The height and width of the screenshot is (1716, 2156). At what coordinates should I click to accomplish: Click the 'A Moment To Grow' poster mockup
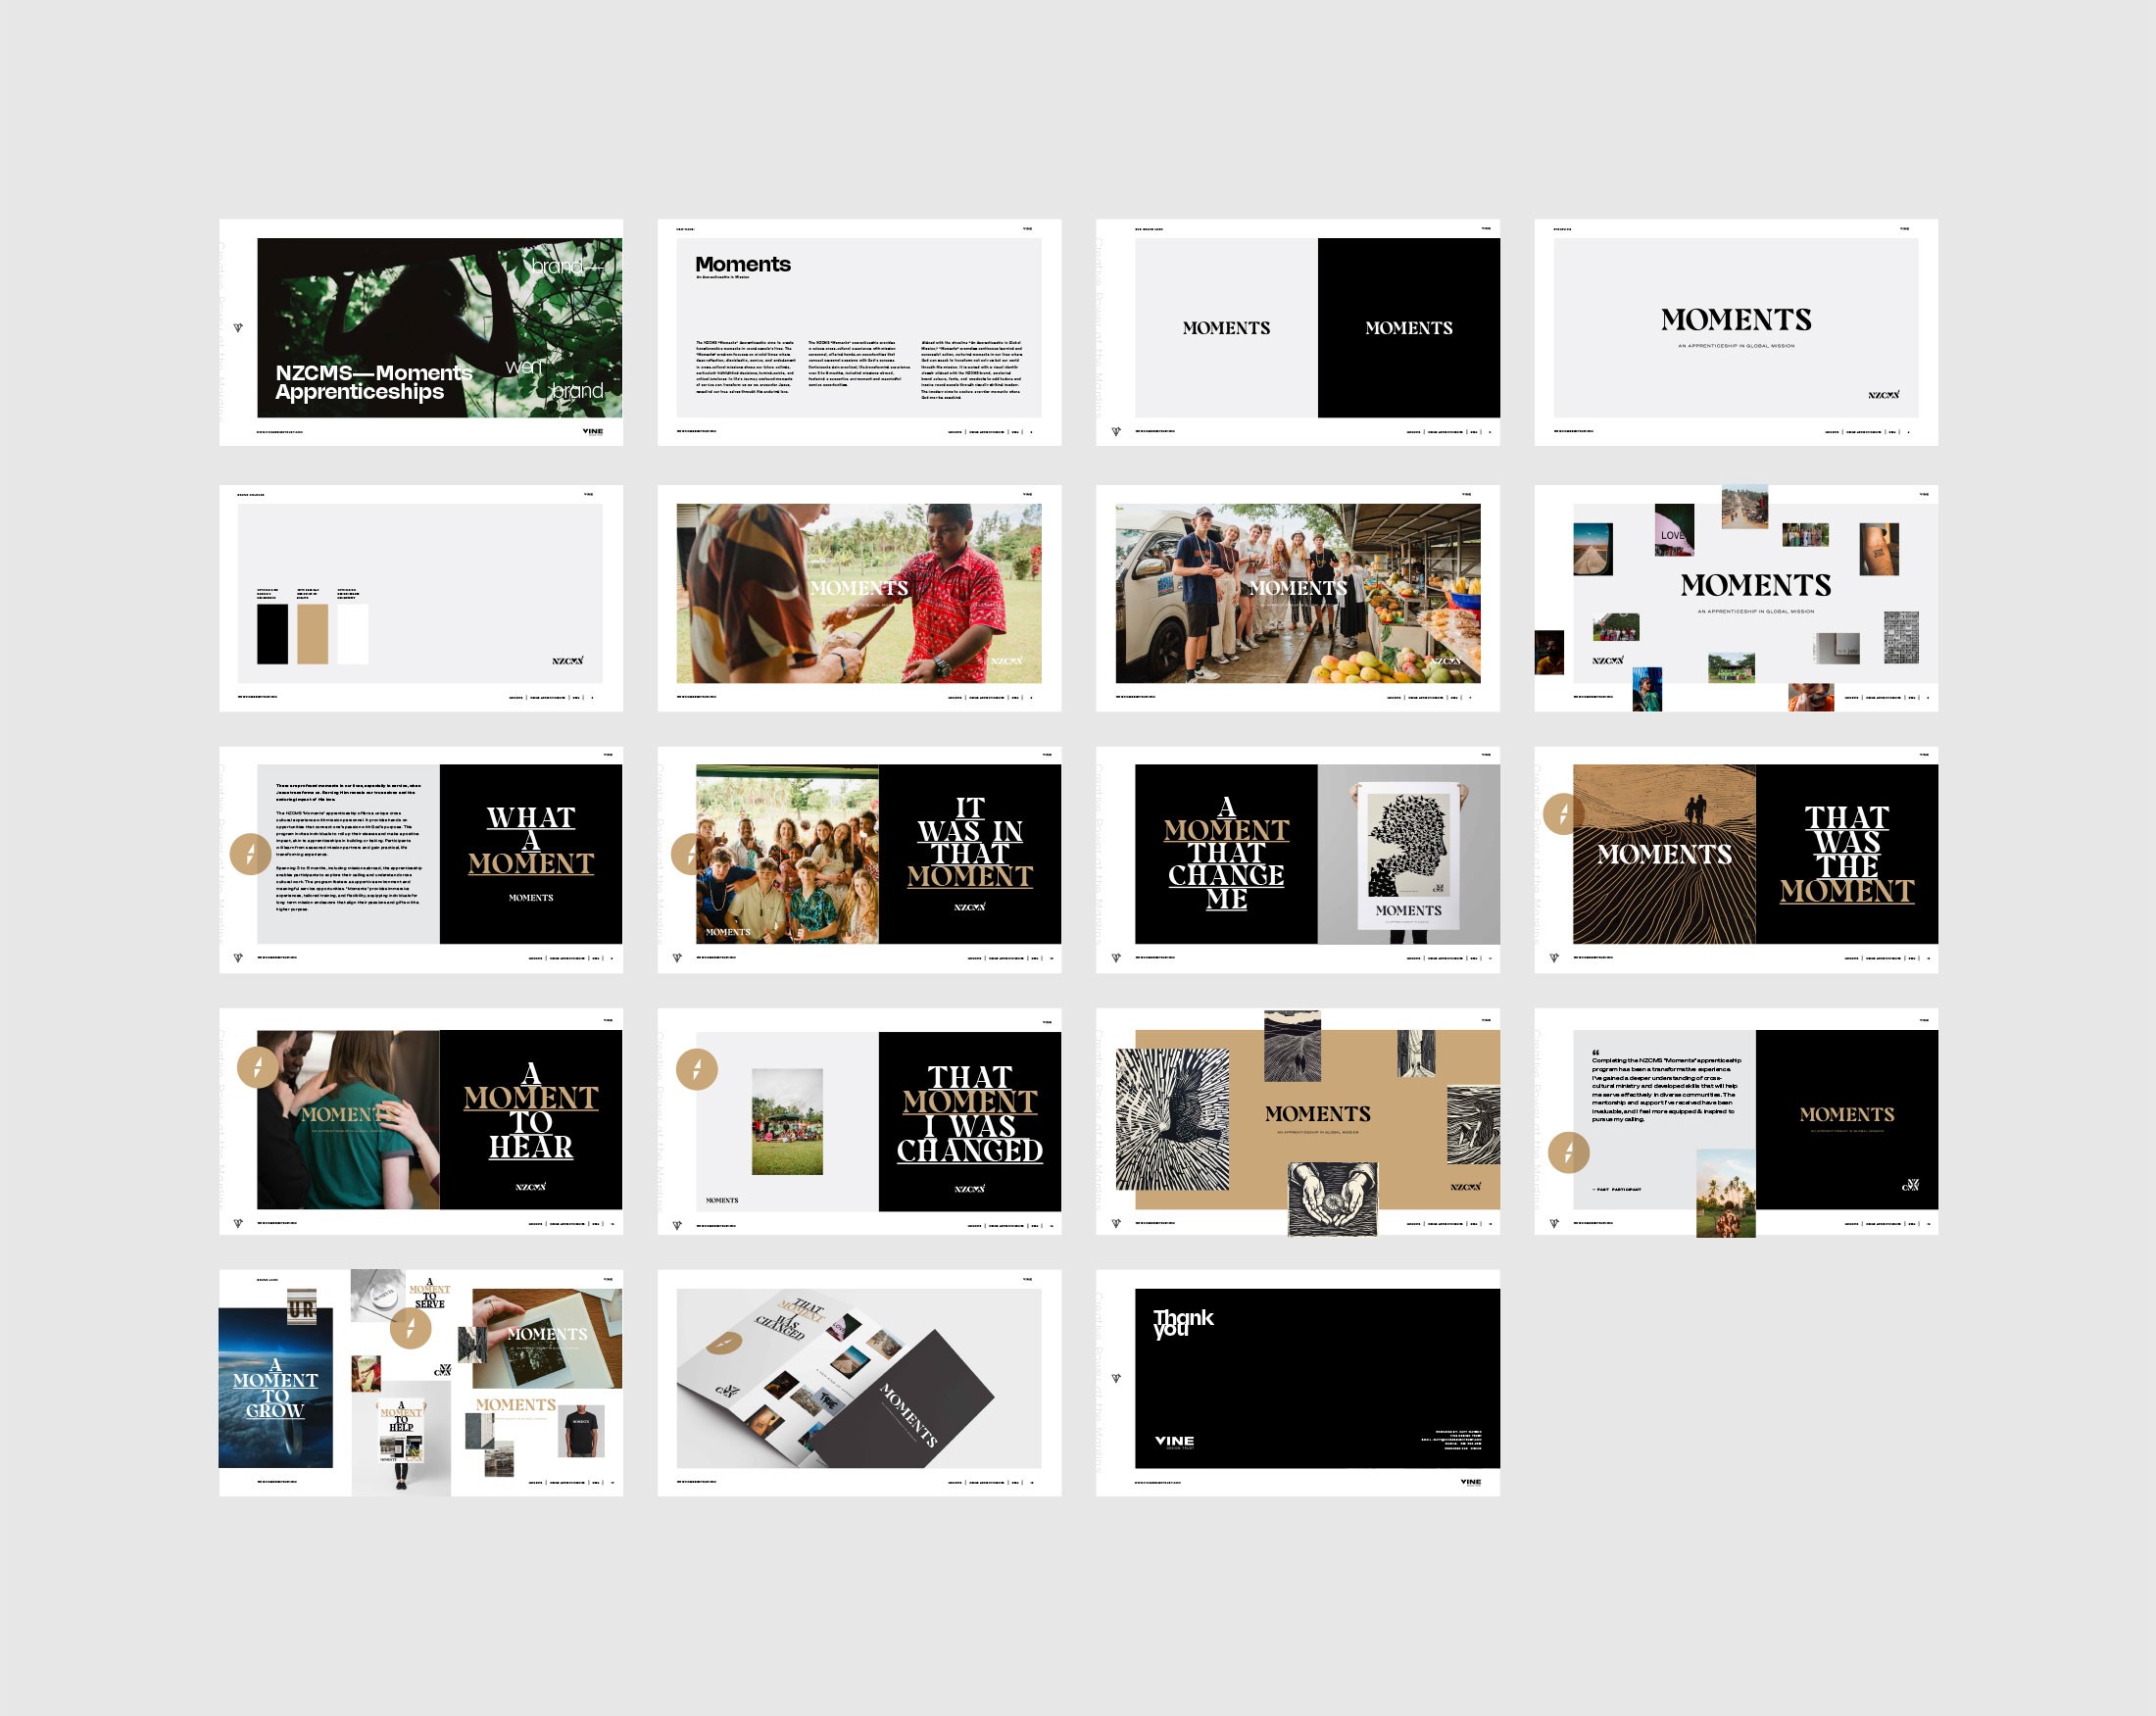(x=276, y=1388)
